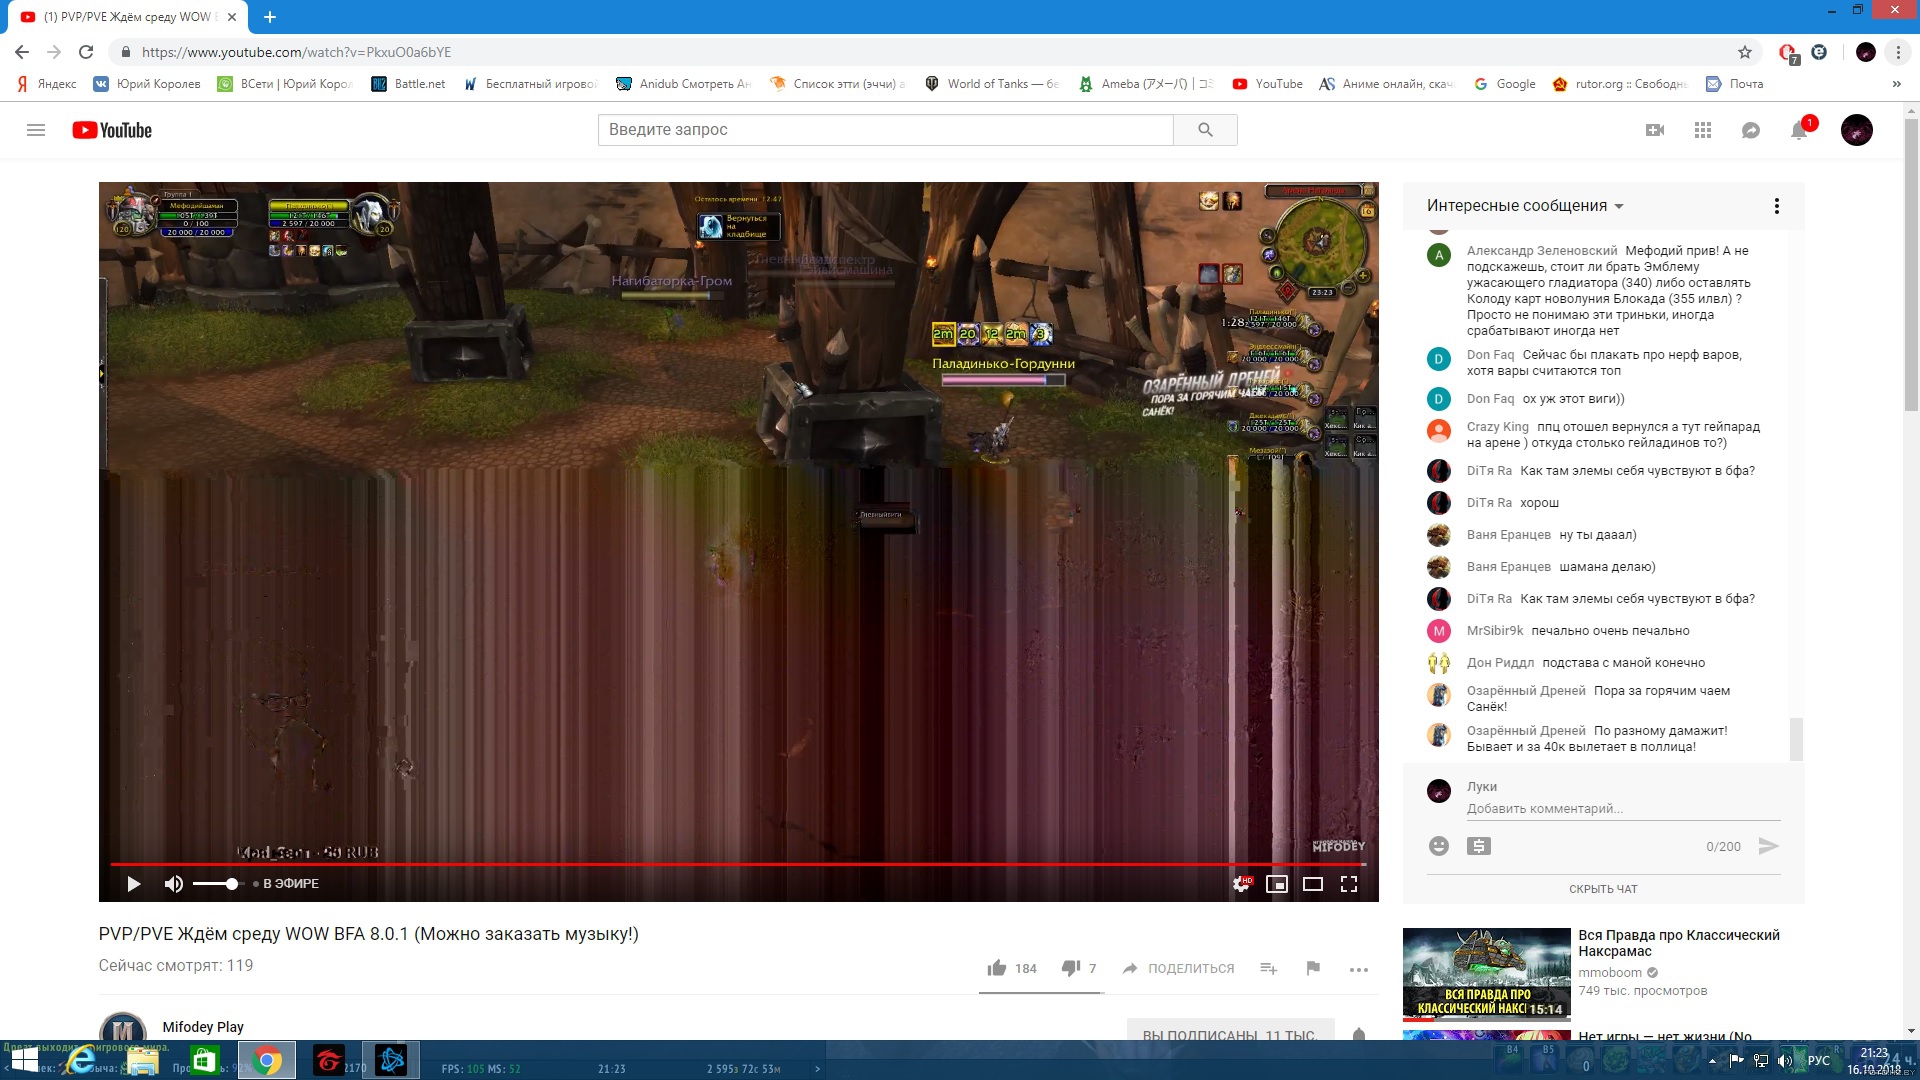1920x1080 pixels.
Task: Open Battle.net app in taskbar
Action: (391, 1060)
